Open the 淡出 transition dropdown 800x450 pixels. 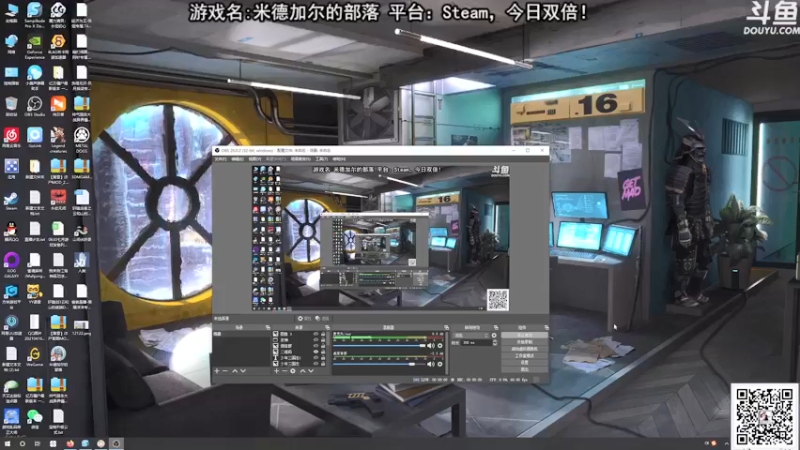click(x=471, y=335)
